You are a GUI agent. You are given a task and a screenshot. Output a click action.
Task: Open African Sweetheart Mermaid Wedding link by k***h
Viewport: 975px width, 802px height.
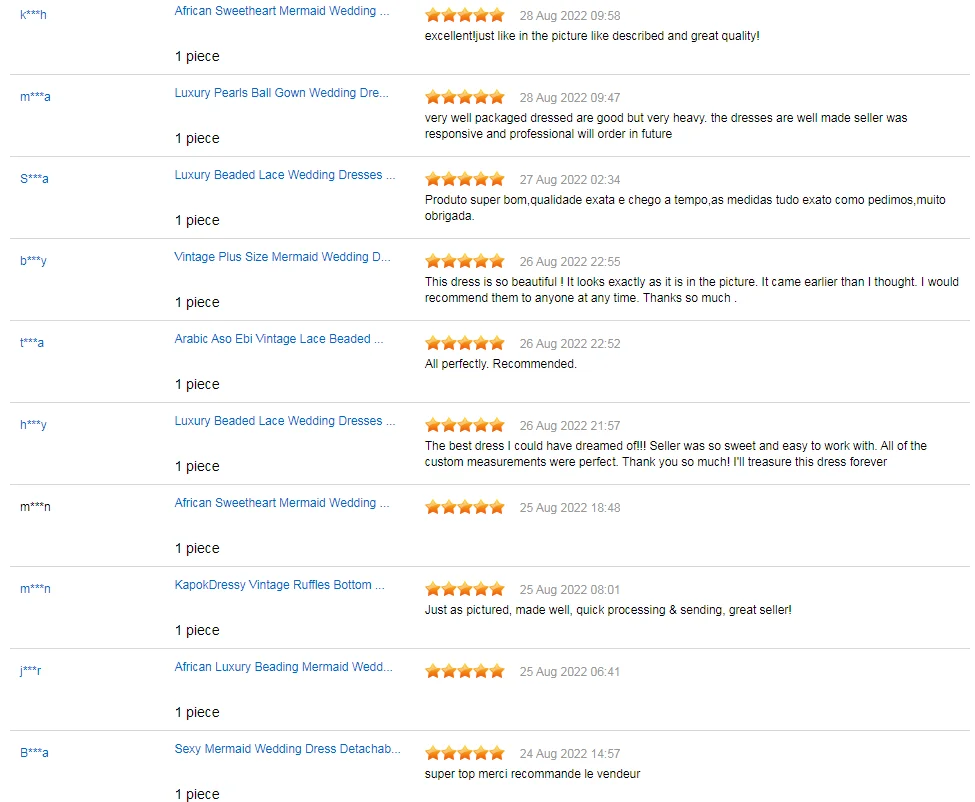click(282, 11)
